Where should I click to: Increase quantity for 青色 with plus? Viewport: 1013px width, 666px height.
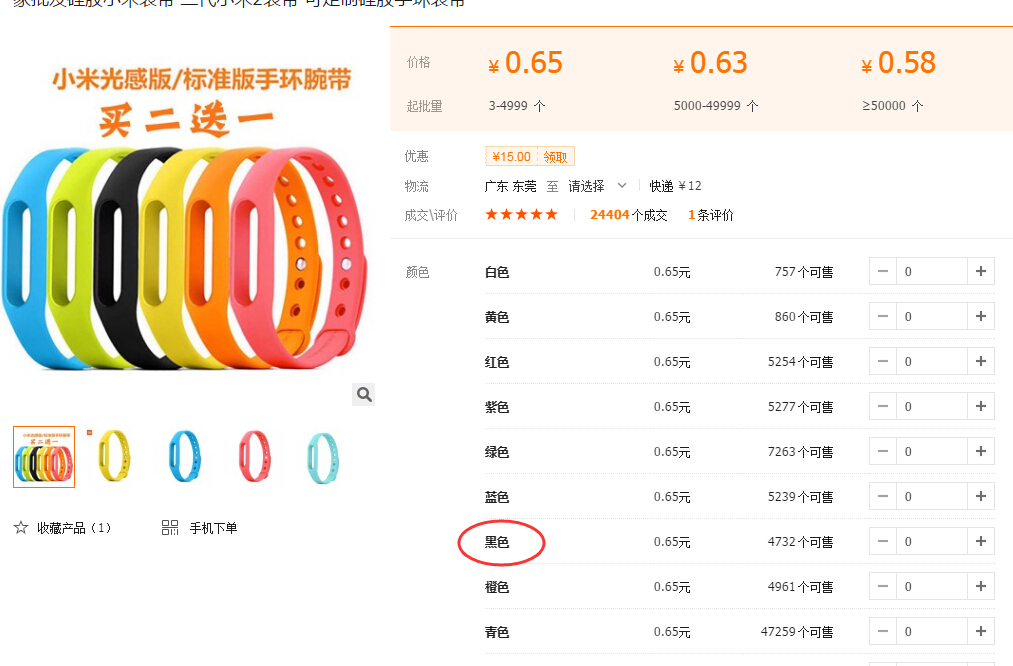coord(981,631)
